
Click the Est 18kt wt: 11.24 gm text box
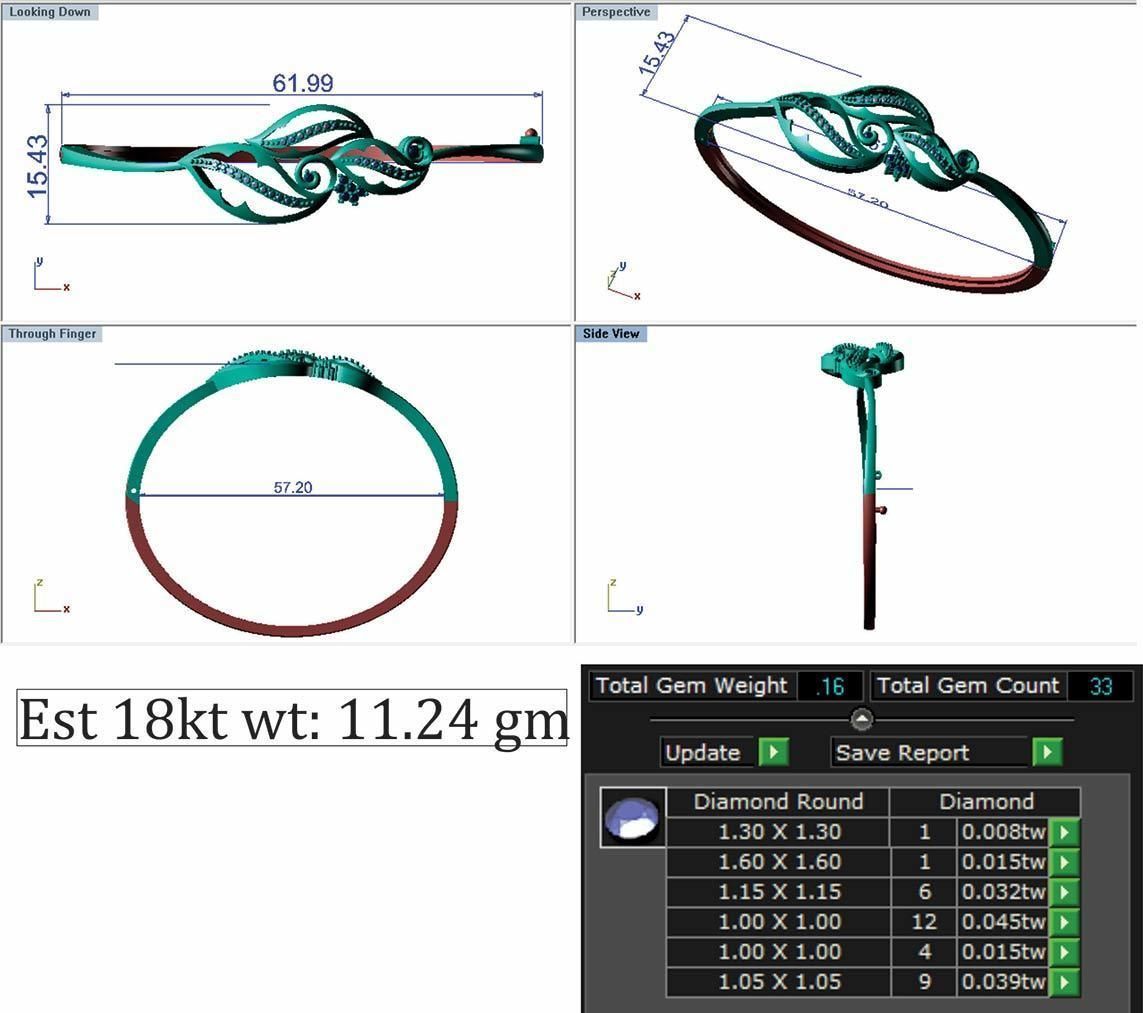[292, 718]
